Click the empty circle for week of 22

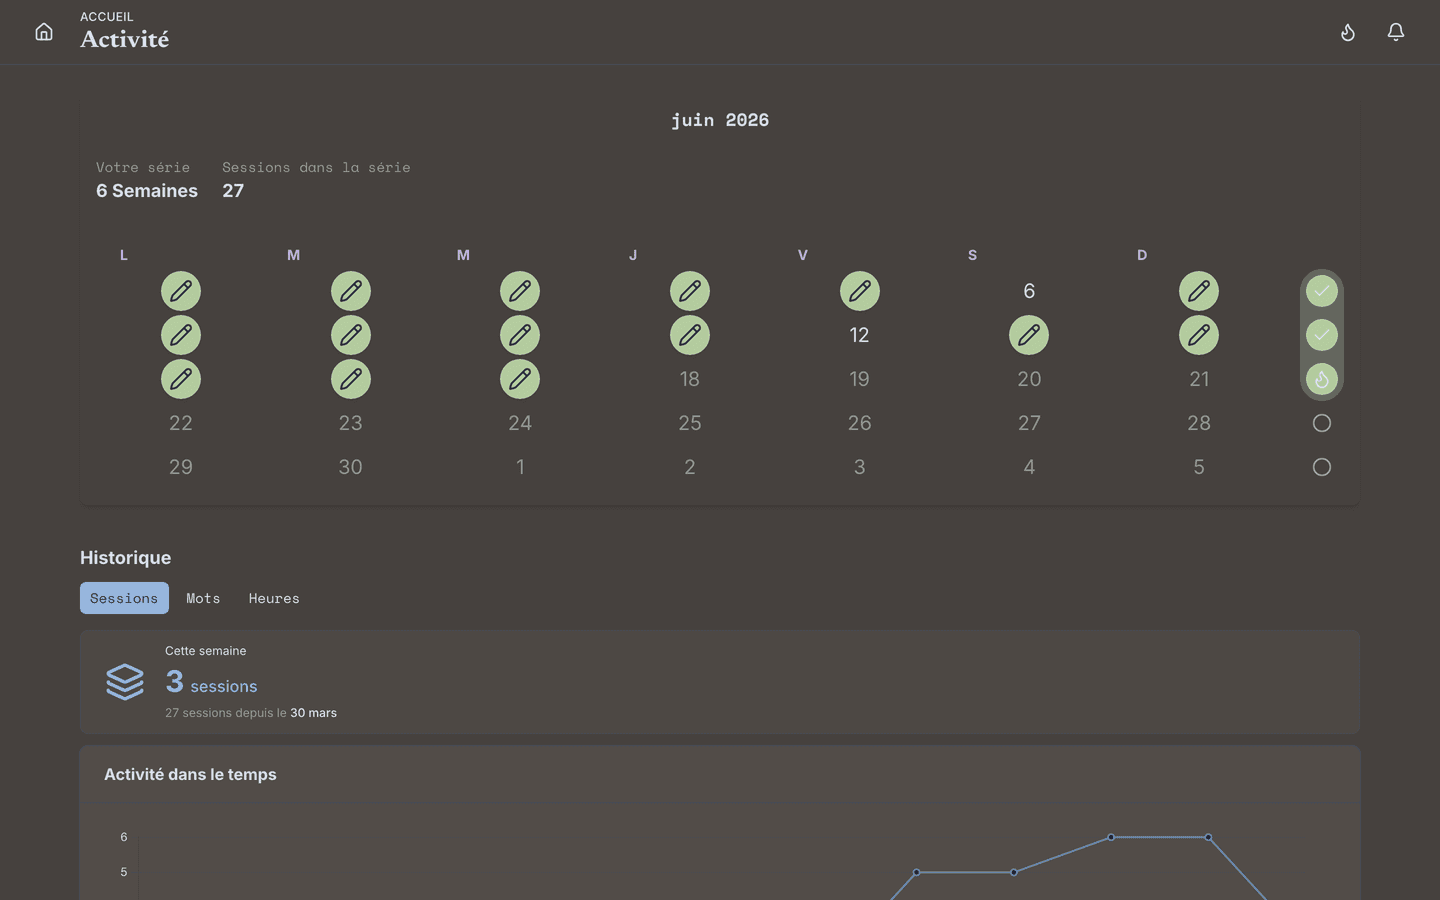pos(1322,423)
